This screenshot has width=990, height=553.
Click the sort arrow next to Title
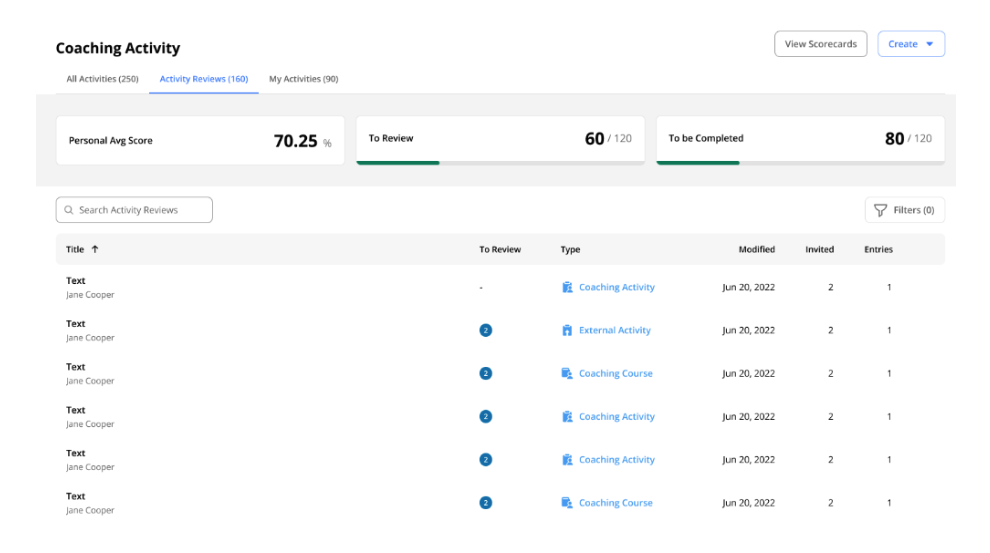(x=95, y=249)
